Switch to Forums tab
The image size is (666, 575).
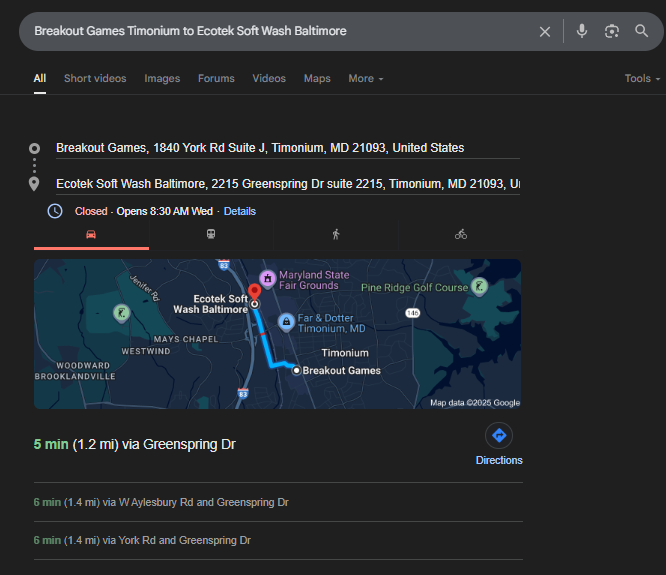(216, 79)
